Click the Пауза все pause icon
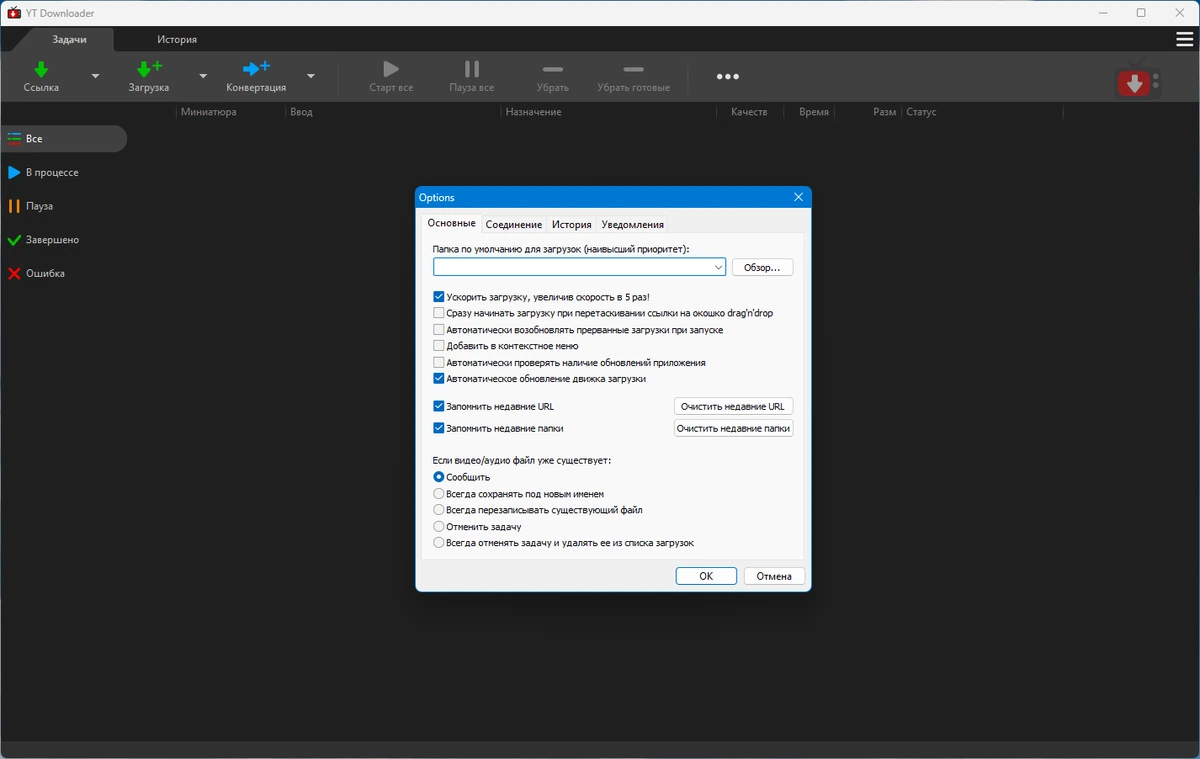The image size is (1200, 759). (472, 69)
